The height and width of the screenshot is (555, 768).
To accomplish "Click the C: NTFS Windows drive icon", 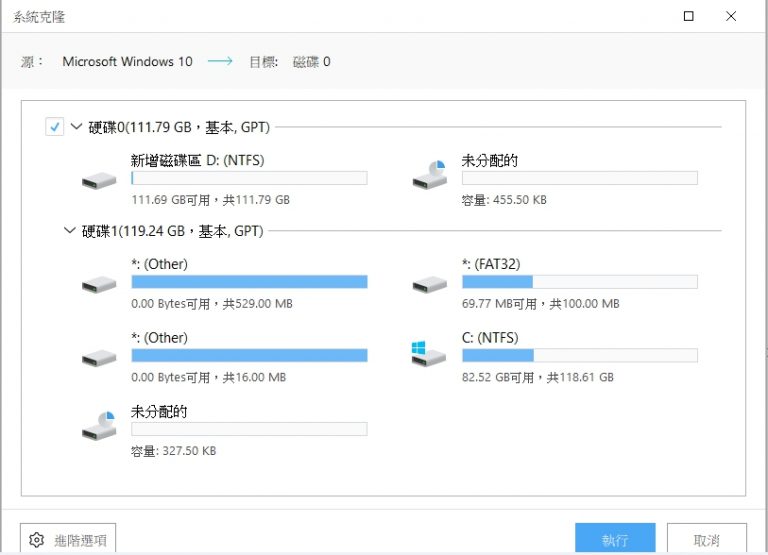I will [429, 353].
